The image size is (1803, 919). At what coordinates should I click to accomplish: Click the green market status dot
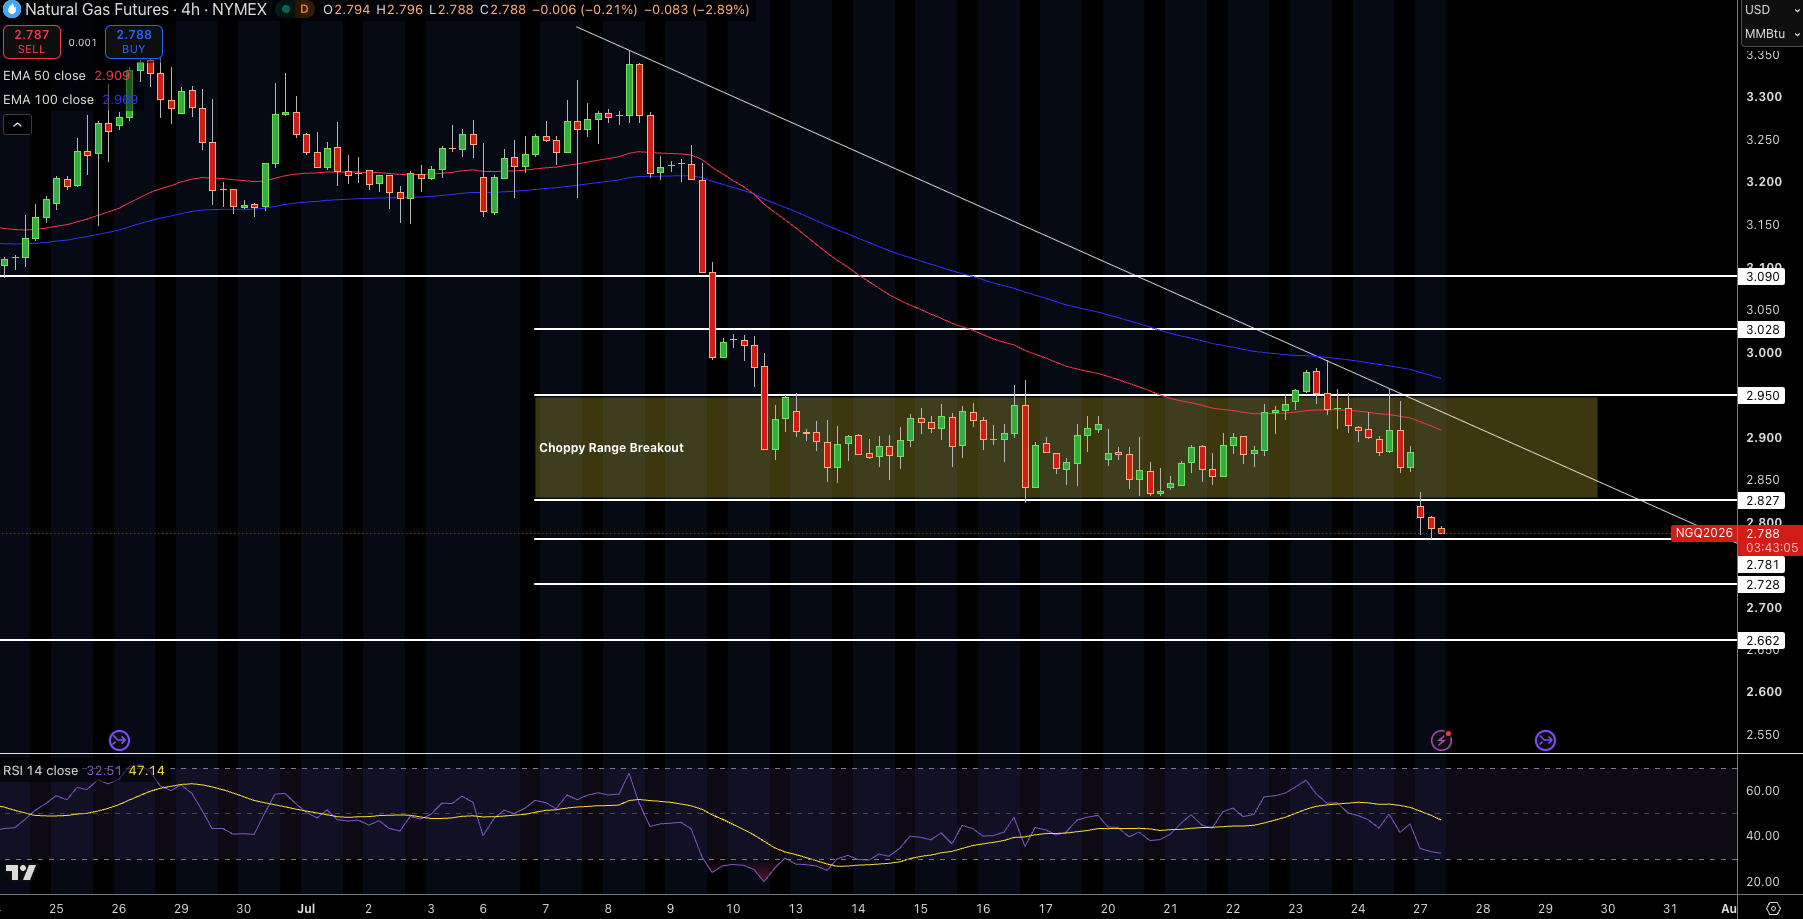[285, 9]
